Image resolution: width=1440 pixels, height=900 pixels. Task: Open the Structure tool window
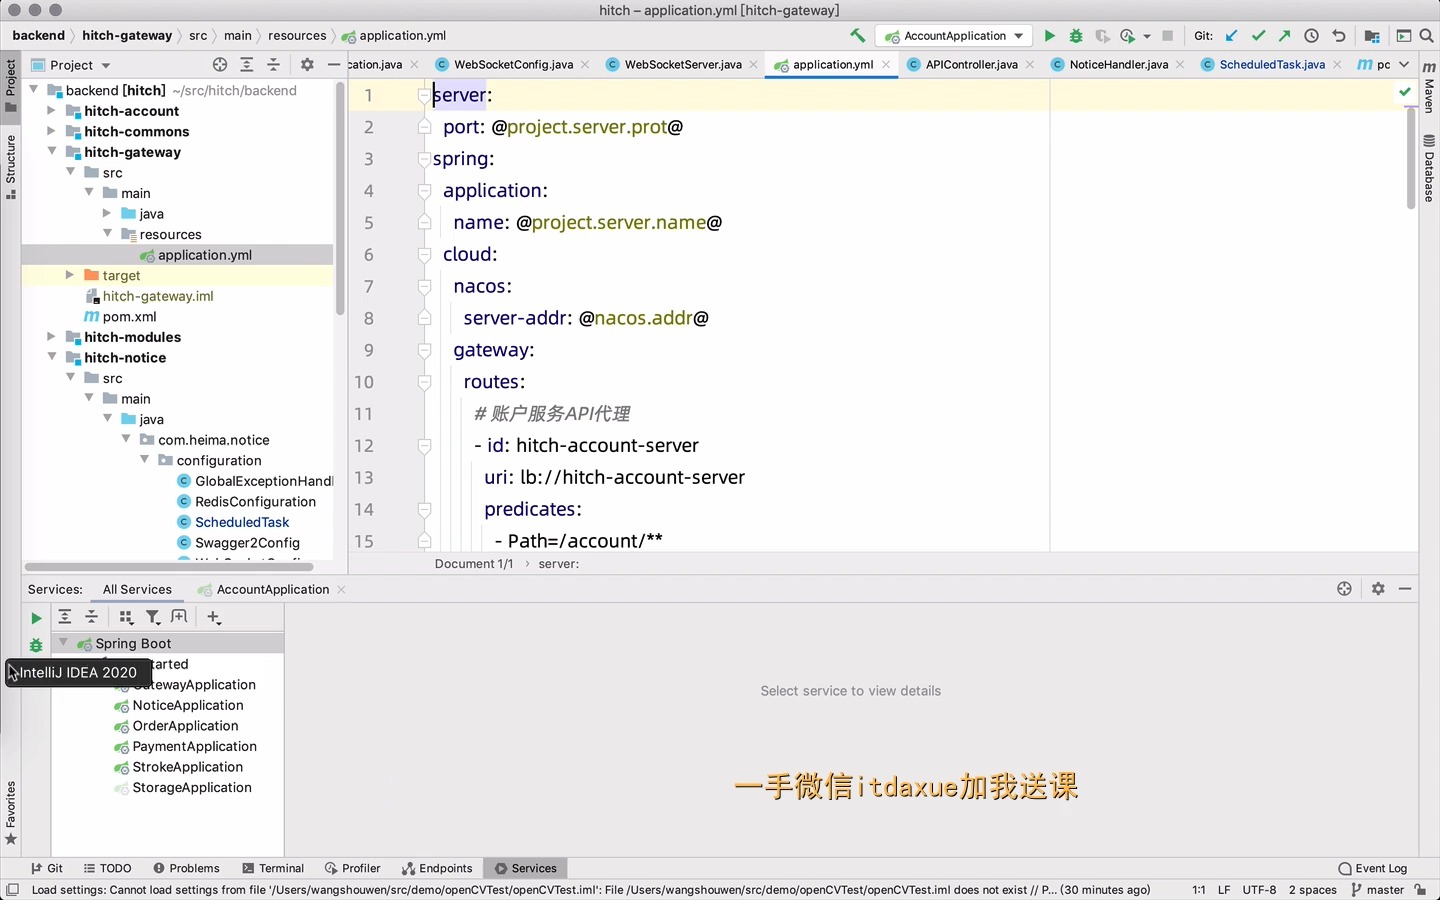pyautogui.click(x=11, y=166)
